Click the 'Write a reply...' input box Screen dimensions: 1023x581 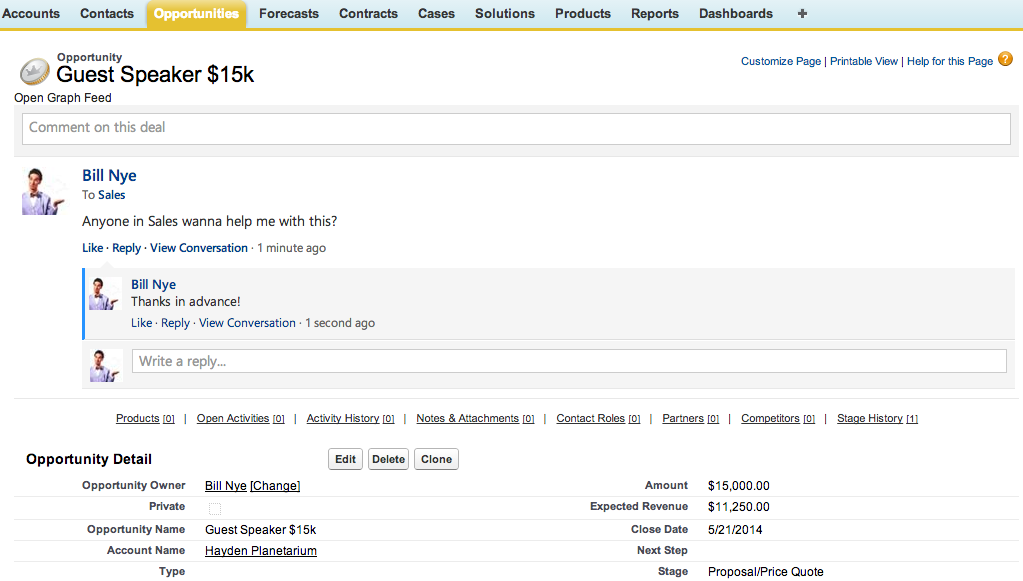(569, 361)
